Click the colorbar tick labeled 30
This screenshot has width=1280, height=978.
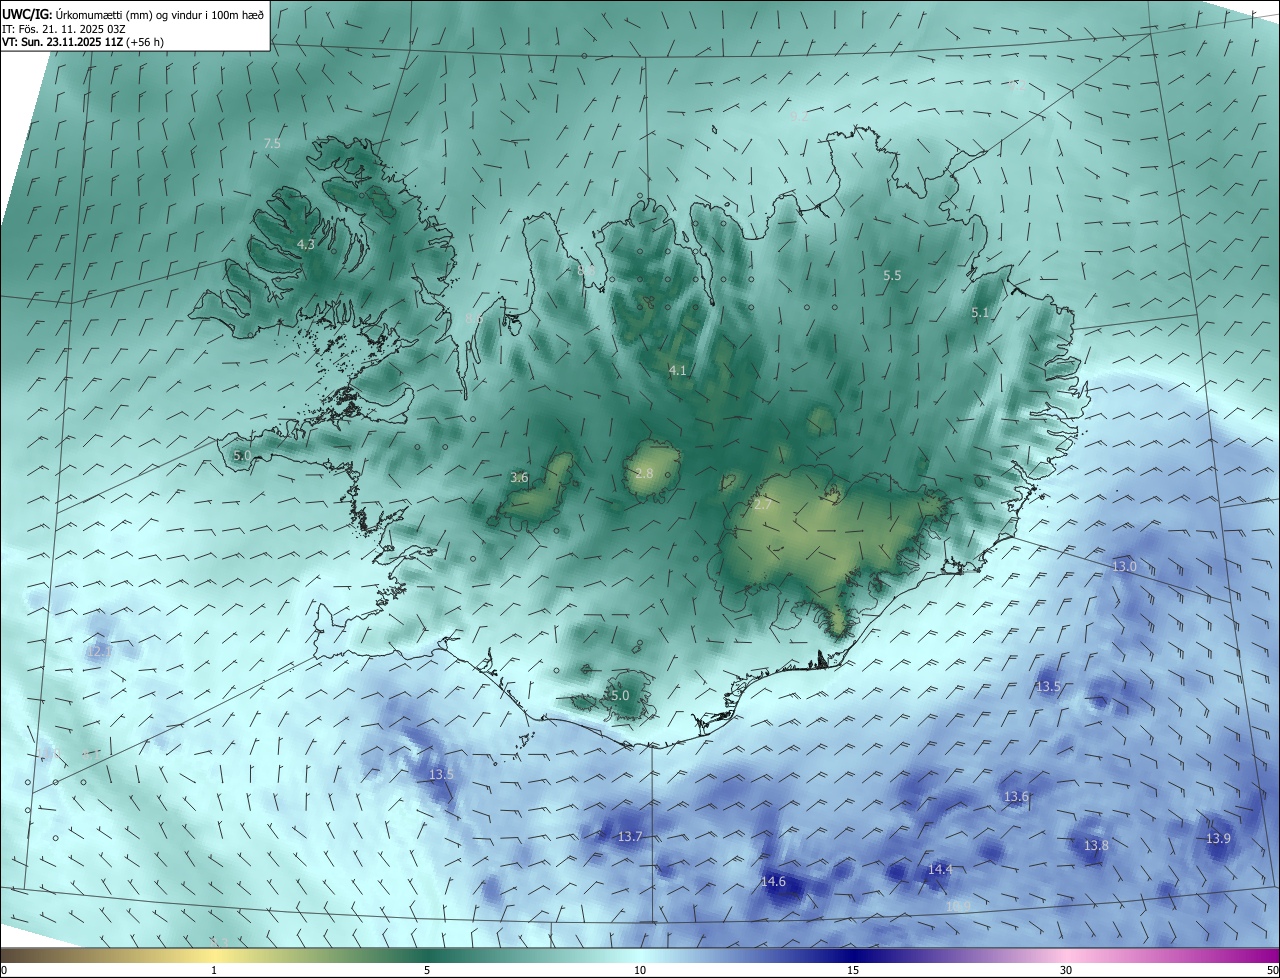[1066, 970]
